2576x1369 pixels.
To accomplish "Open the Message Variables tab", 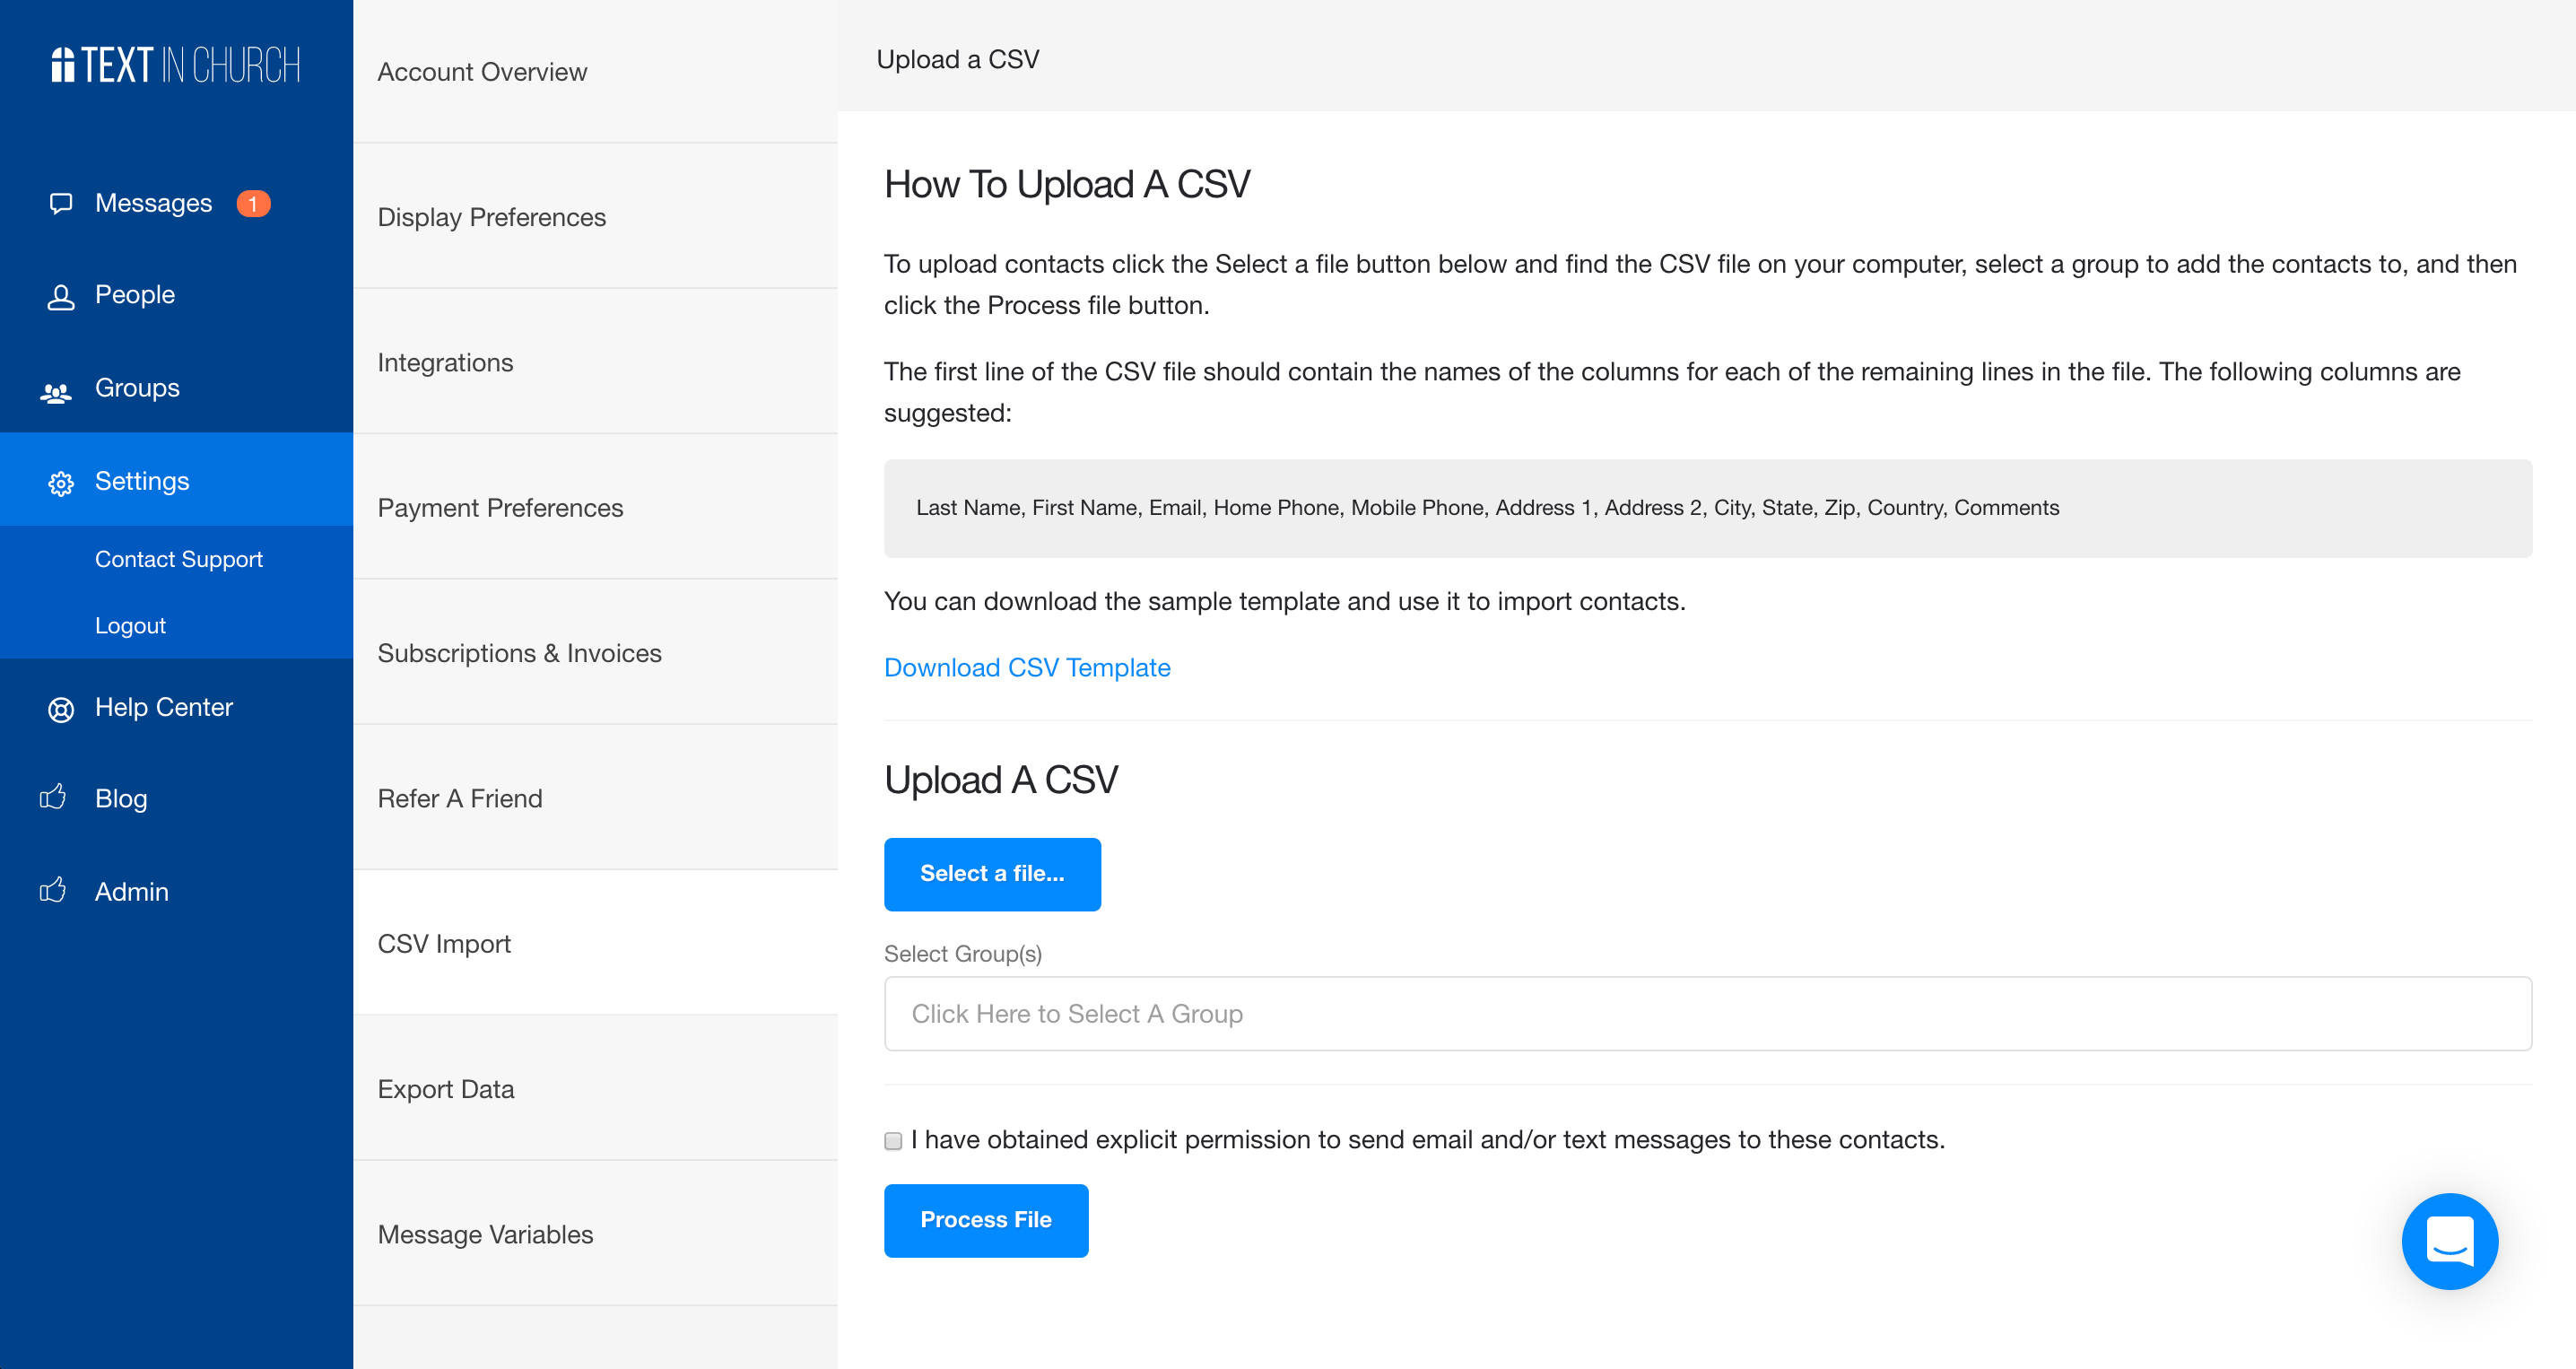I will [595, 1233].
